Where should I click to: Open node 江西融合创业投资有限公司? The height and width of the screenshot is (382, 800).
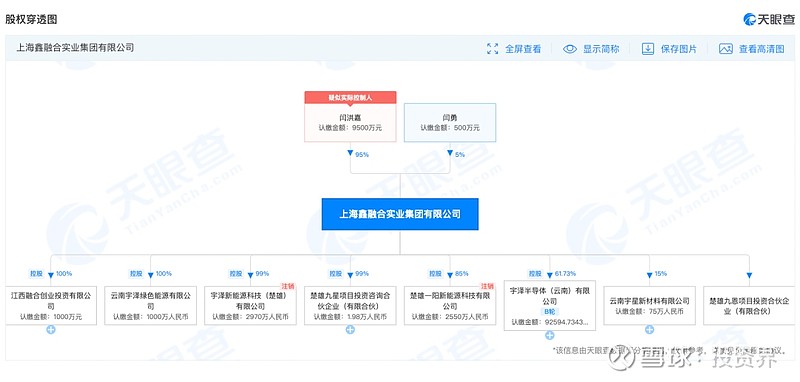click(x=51, y=305)
